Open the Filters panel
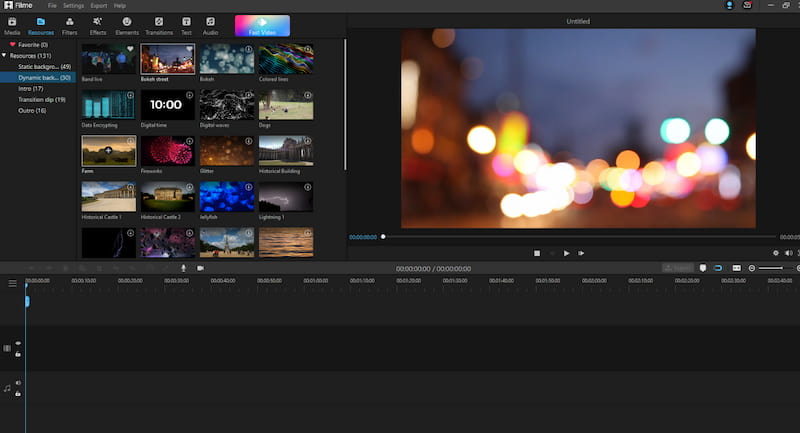Screen dimensions: 800x433 pos(69,22)
